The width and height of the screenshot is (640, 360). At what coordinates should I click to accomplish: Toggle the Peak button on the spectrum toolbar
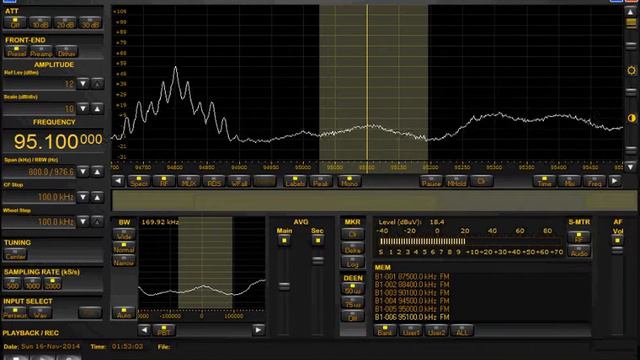point(320,181)
